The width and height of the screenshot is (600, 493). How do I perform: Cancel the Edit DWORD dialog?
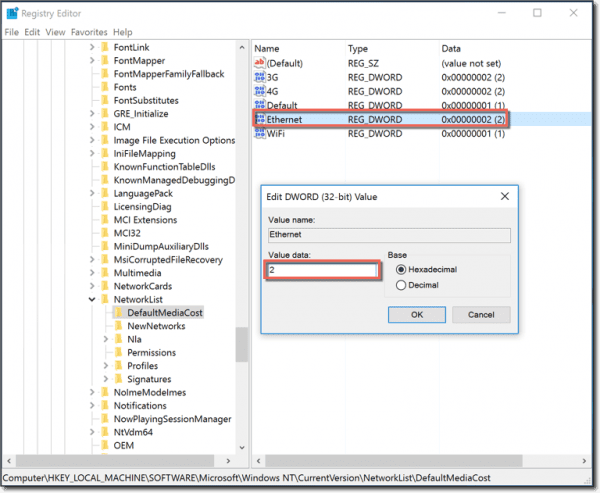point(481,315)
